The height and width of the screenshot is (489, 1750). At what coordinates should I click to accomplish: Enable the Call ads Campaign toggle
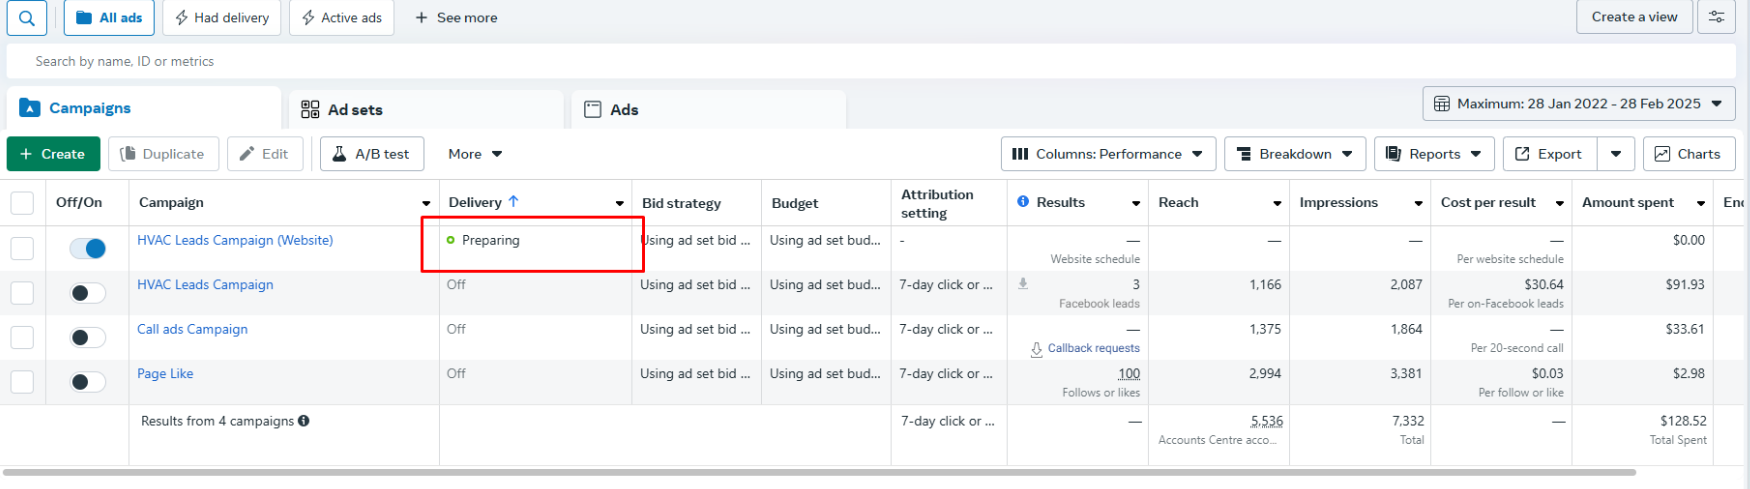click(88, 337)
